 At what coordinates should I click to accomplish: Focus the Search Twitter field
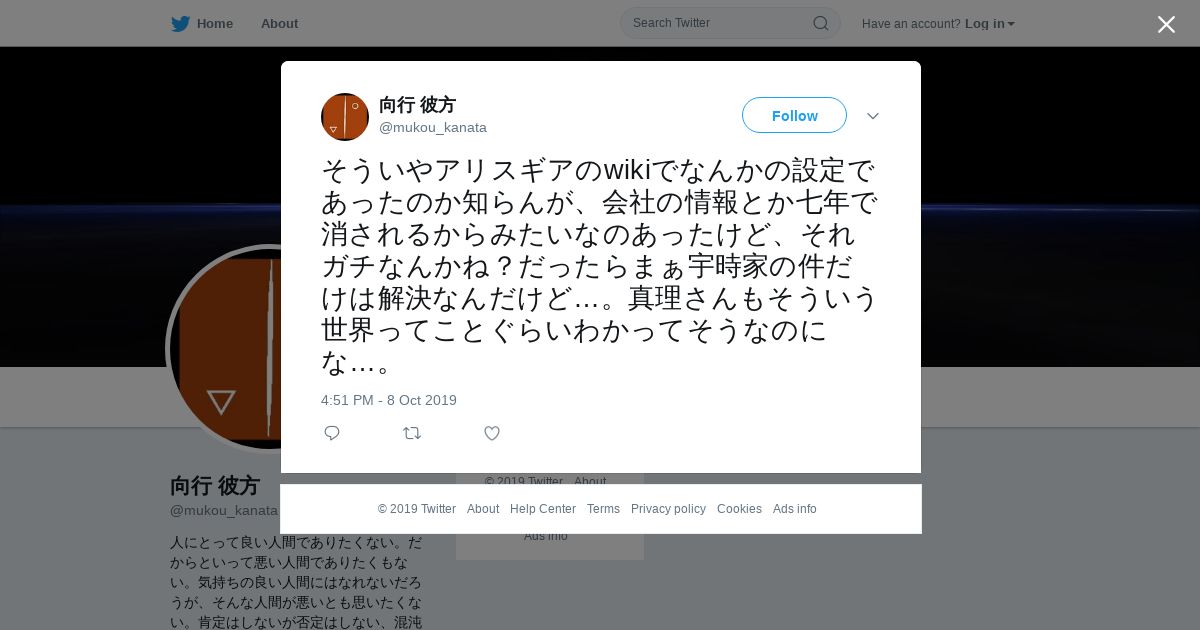pos(720,23)
